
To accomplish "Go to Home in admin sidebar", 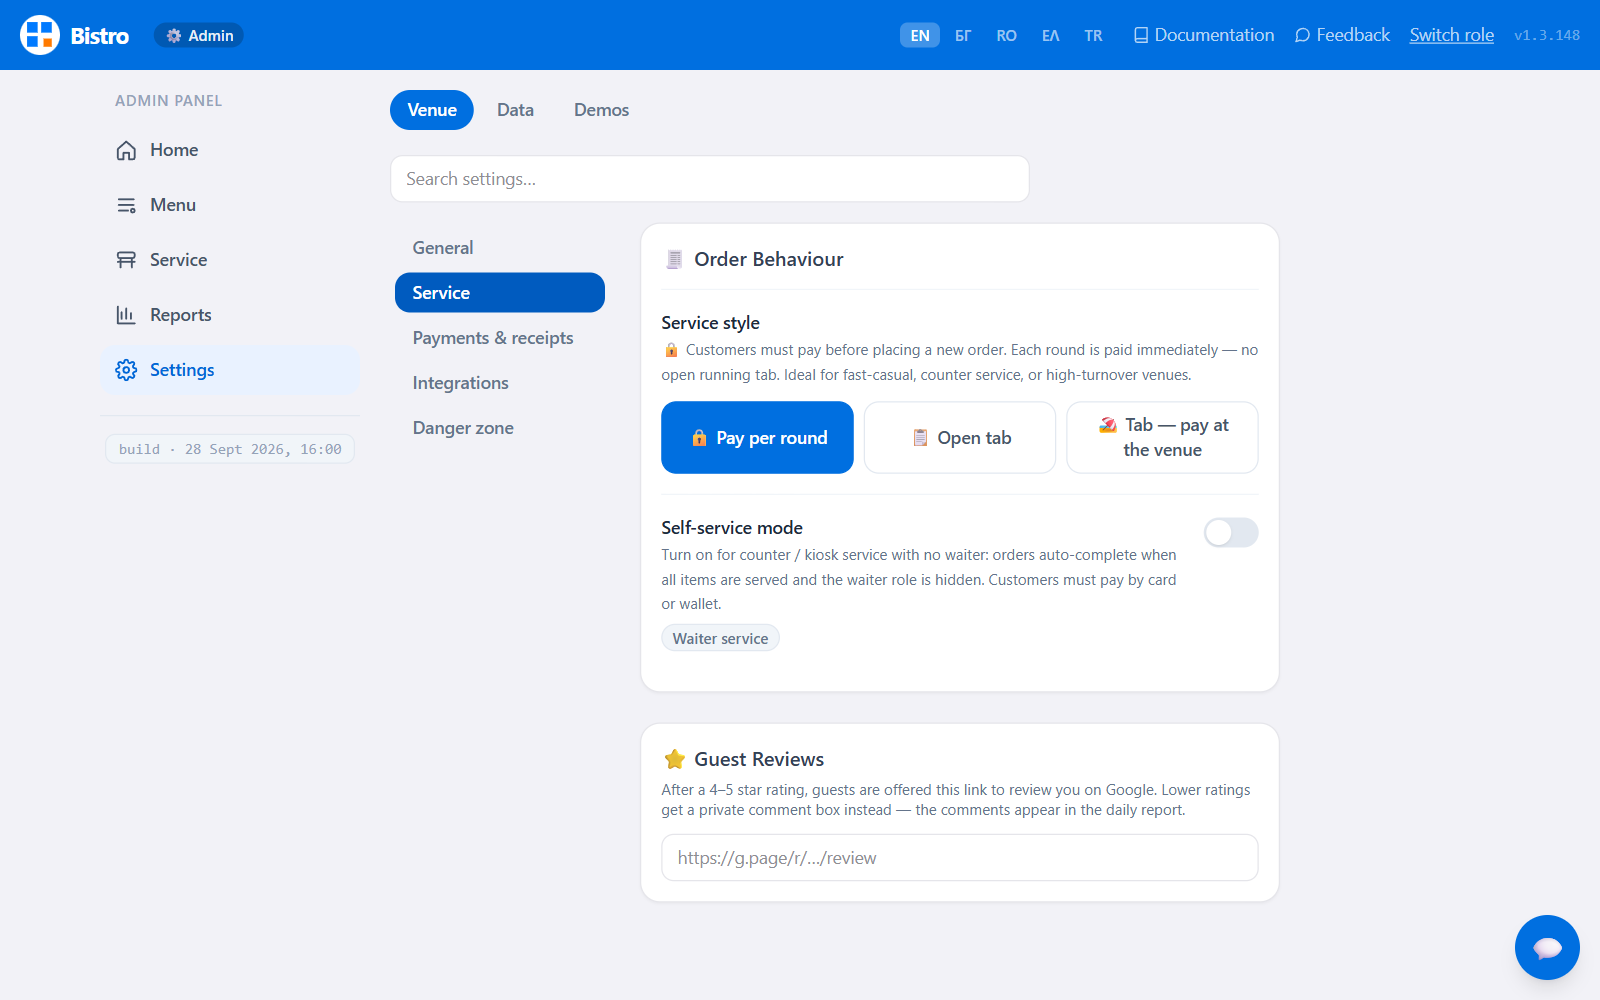I will [x=230, y=150].
